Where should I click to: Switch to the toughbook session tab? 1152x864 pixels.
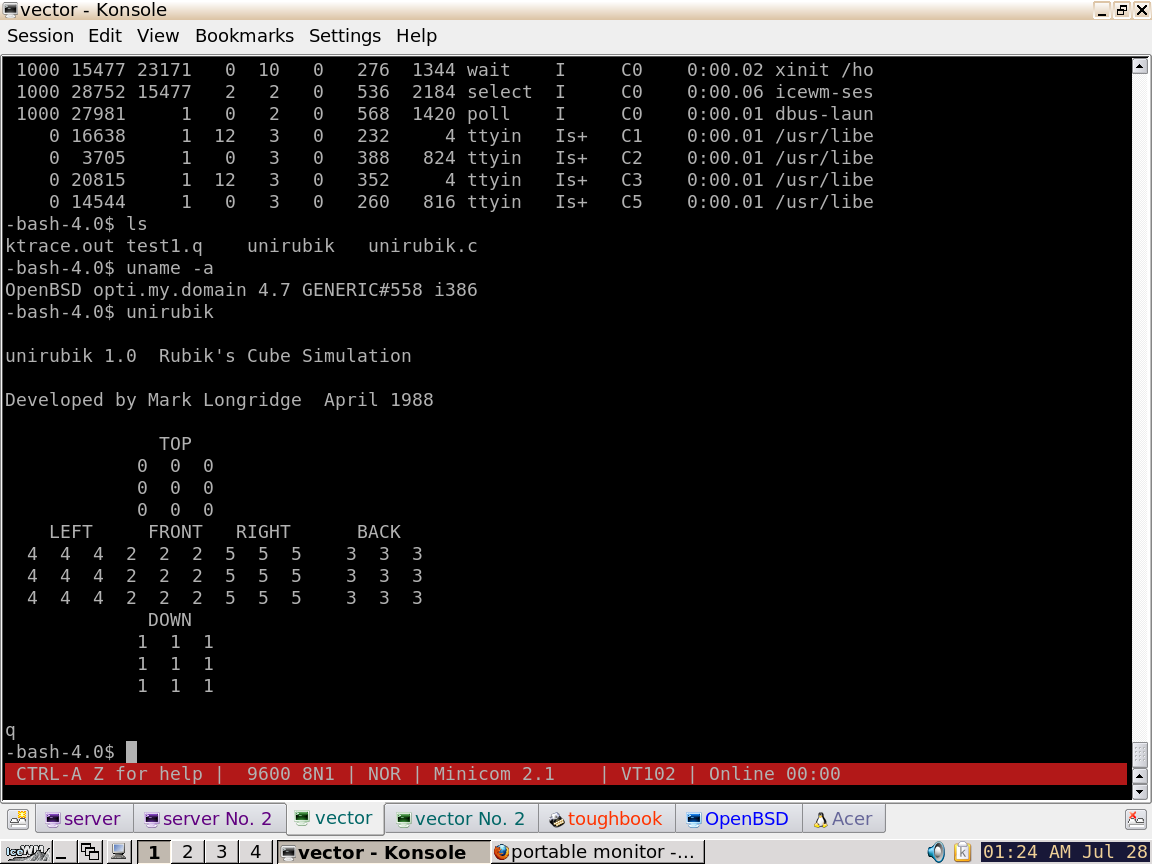click(x=607, y=819)
